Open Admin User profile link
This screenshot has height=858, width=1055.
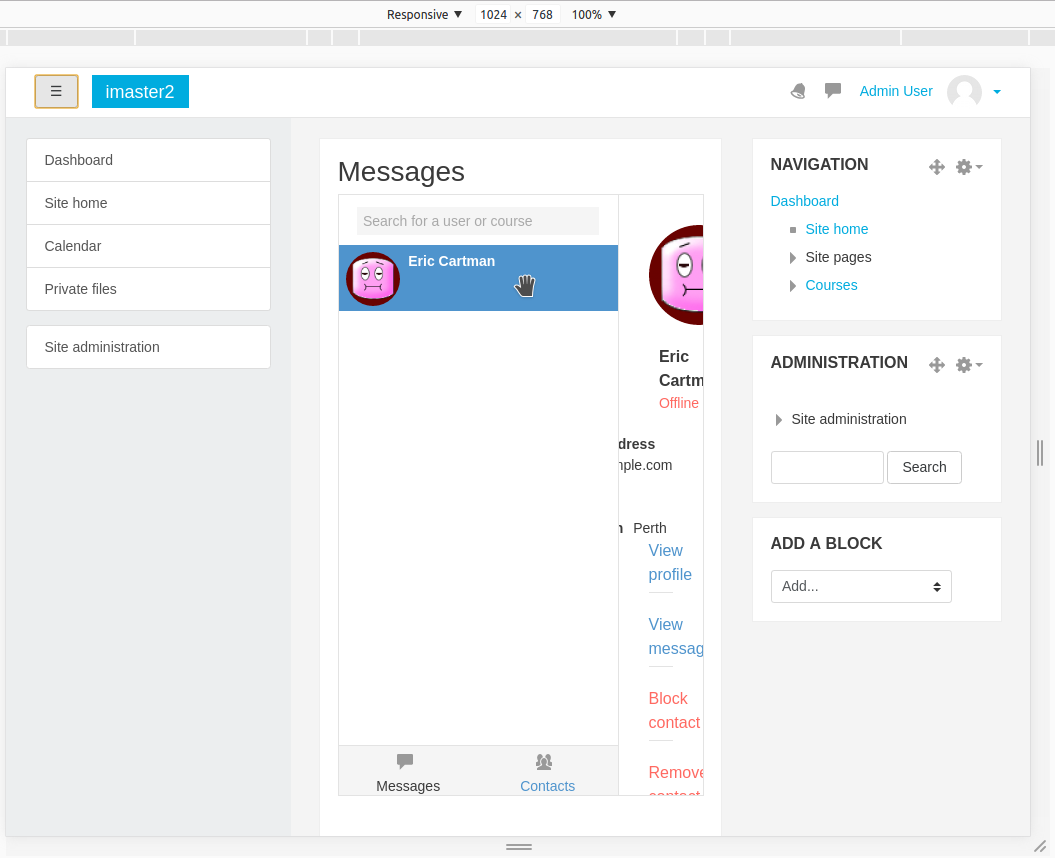[896, 91]
